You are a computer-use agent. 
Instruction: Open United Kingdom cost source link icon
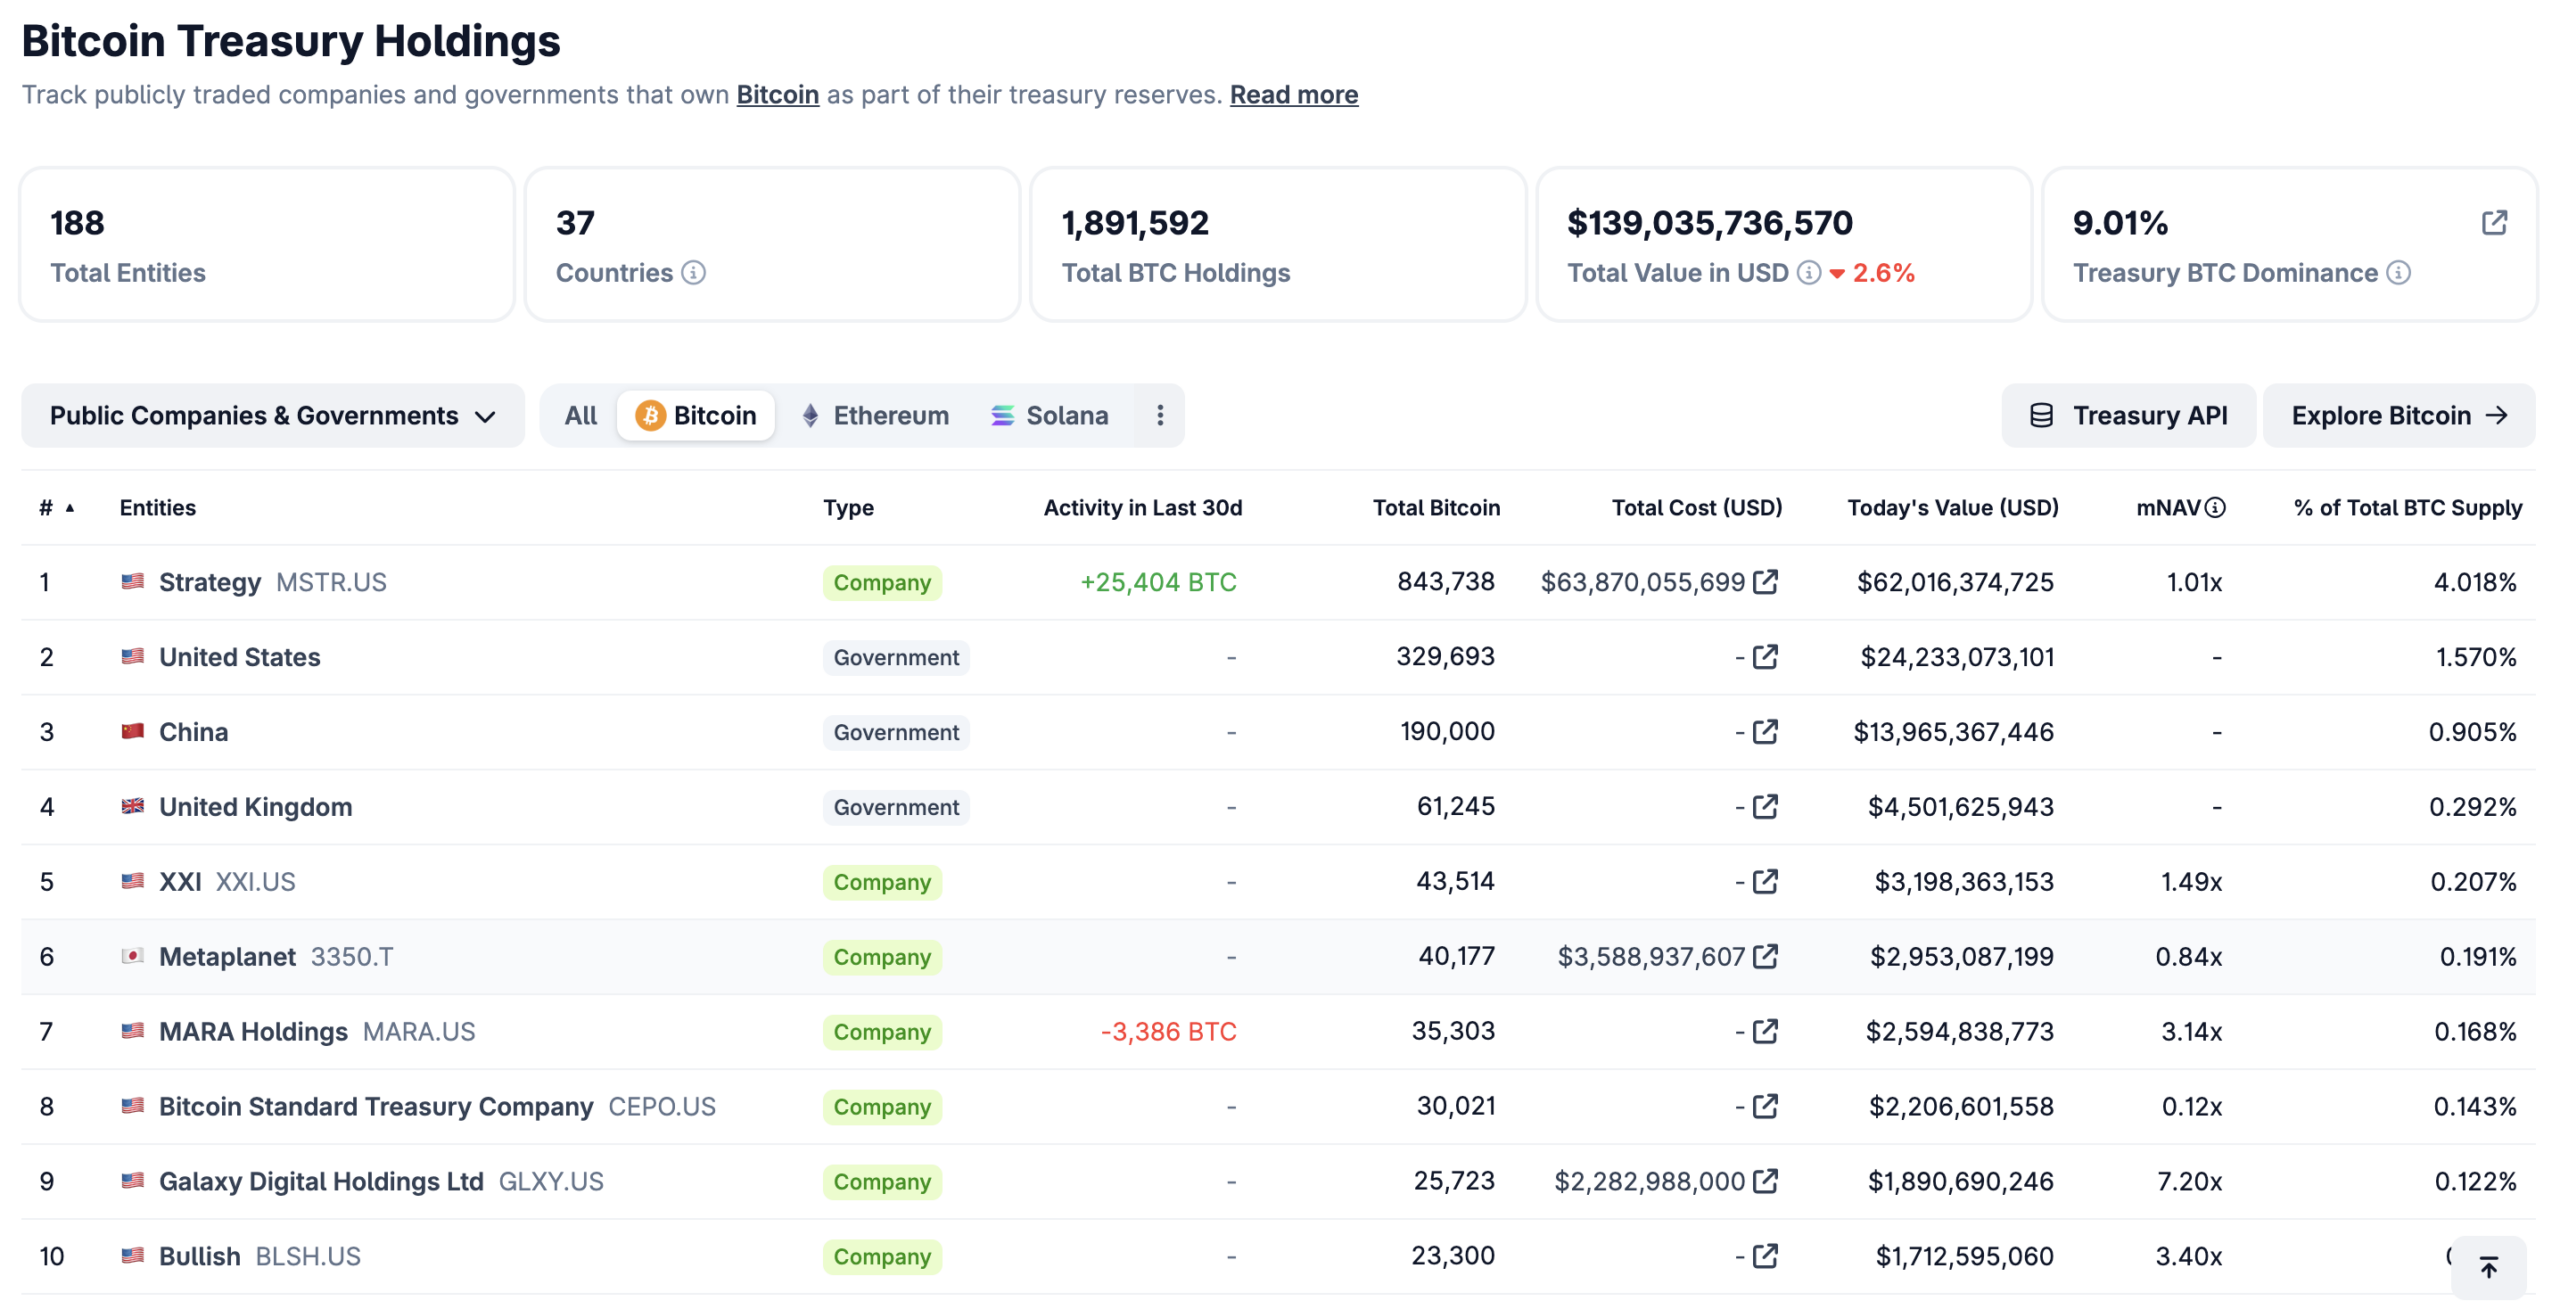click(x=1765, y=806)
